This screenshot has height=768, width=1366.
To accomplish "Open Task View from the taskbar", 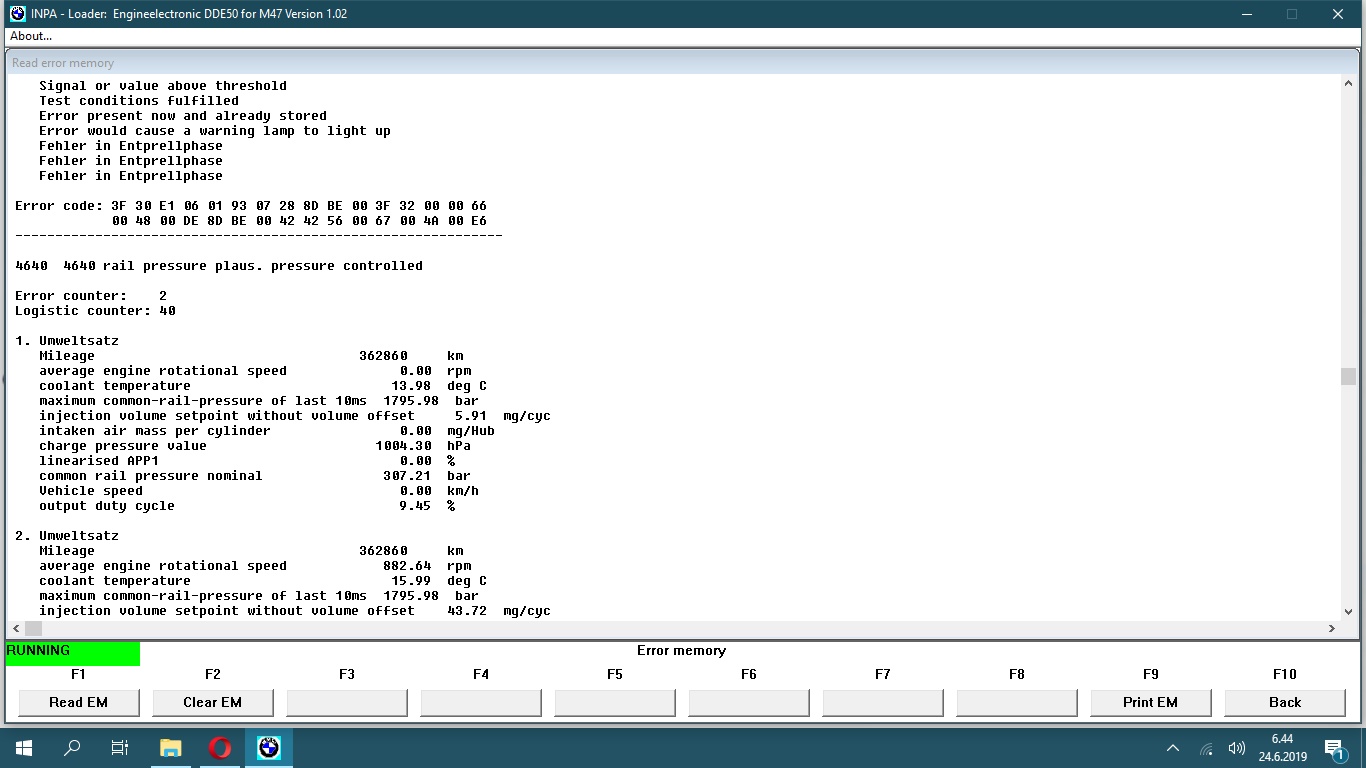I will pyautogui.click(x=120, y=748).
